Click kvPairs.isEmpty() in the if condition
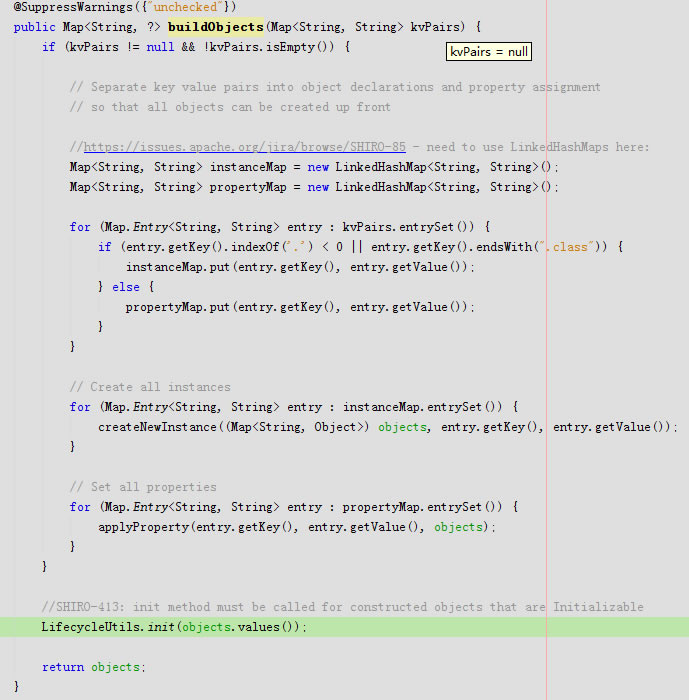The width and height of the screenshot is (689, 700). (271, 47)
